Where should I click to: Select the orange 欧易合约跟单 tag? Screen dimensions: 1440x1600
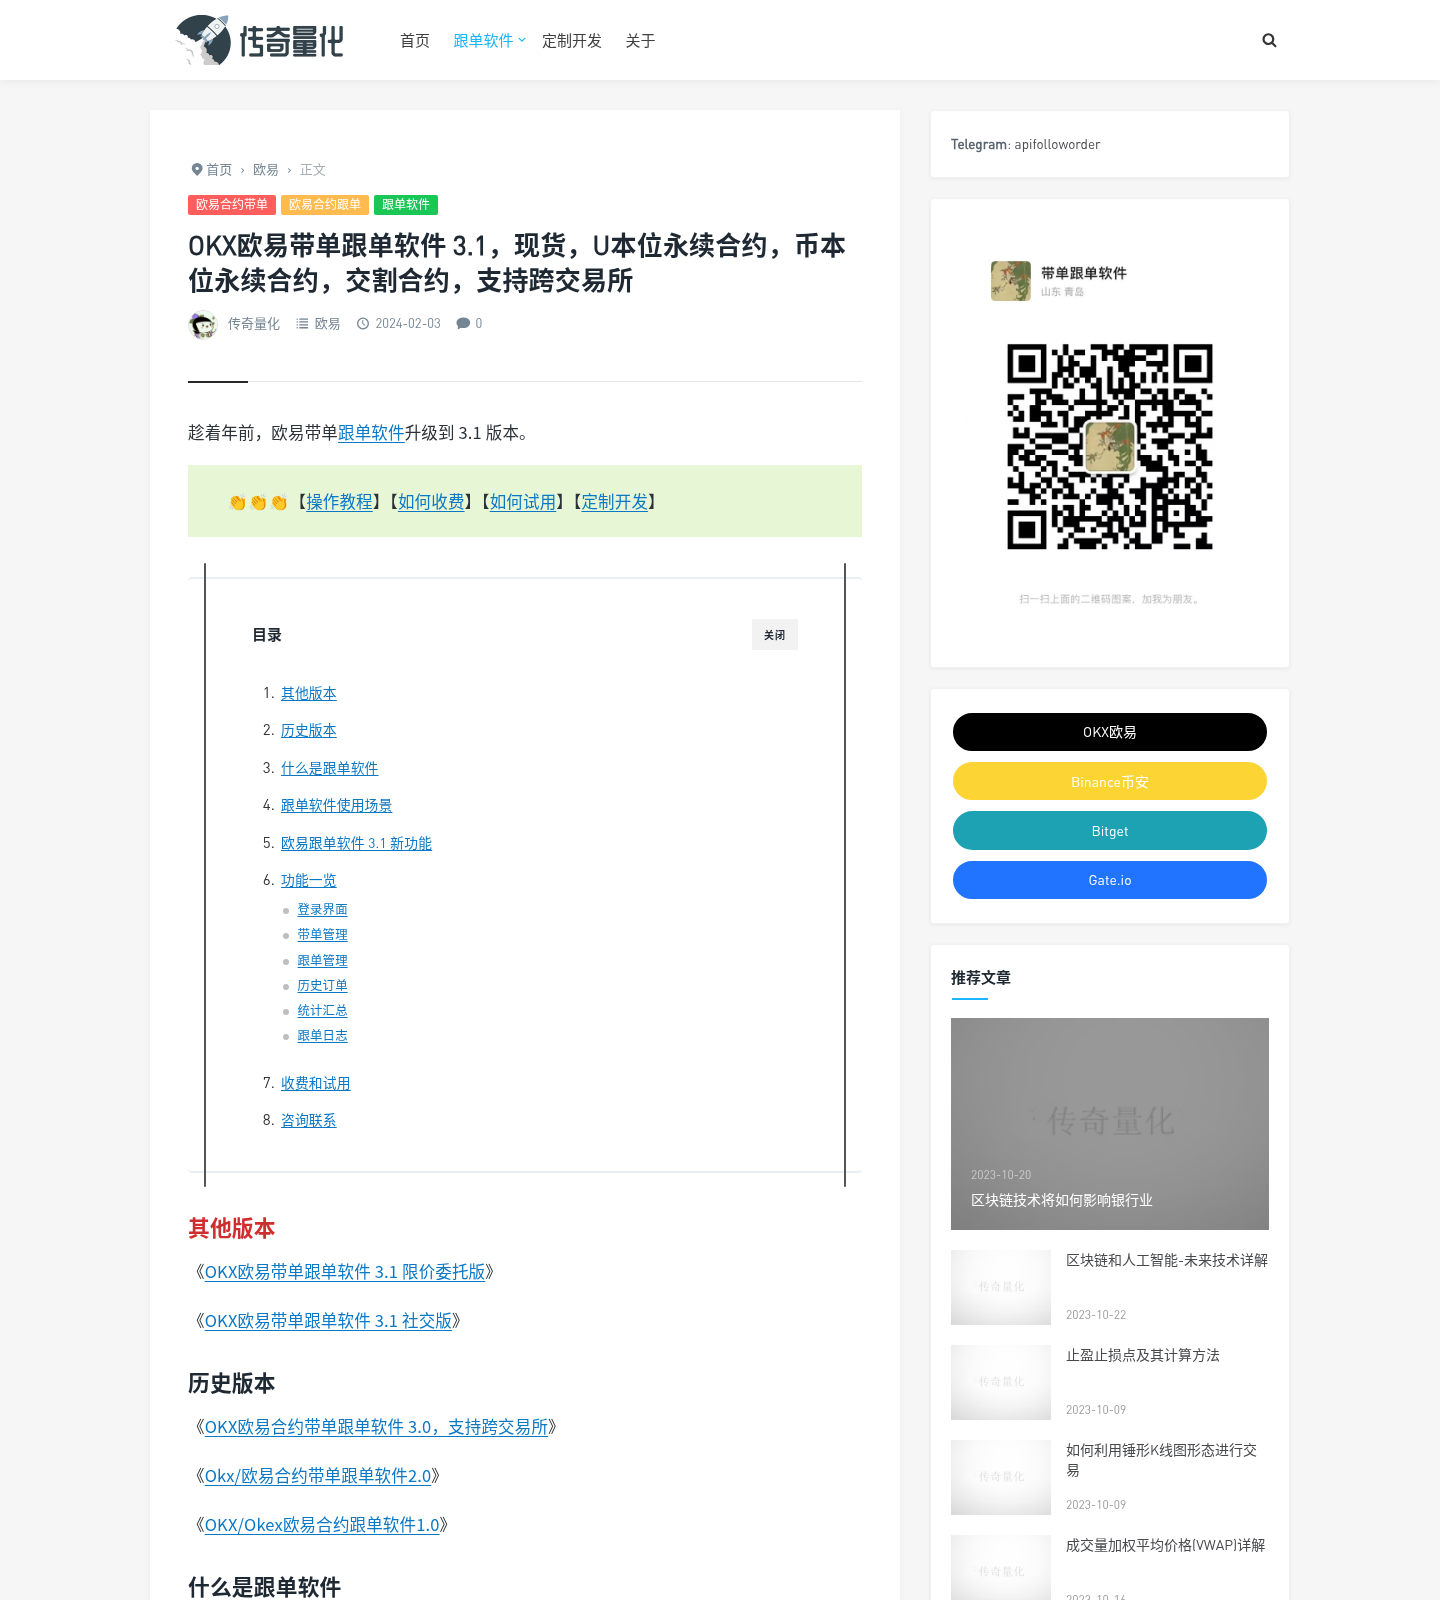[x=325, y=205]
